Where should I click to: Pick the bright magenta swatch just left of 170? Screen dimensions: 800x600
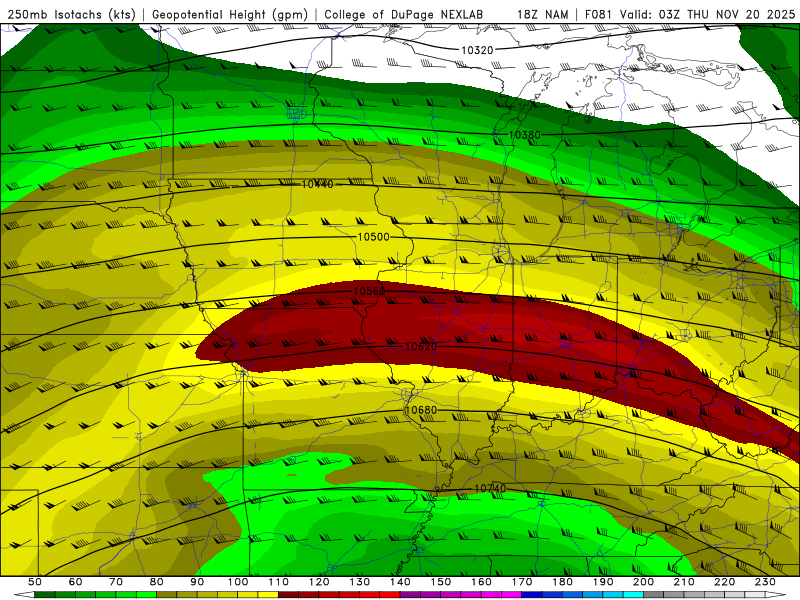tap(511, 595)
